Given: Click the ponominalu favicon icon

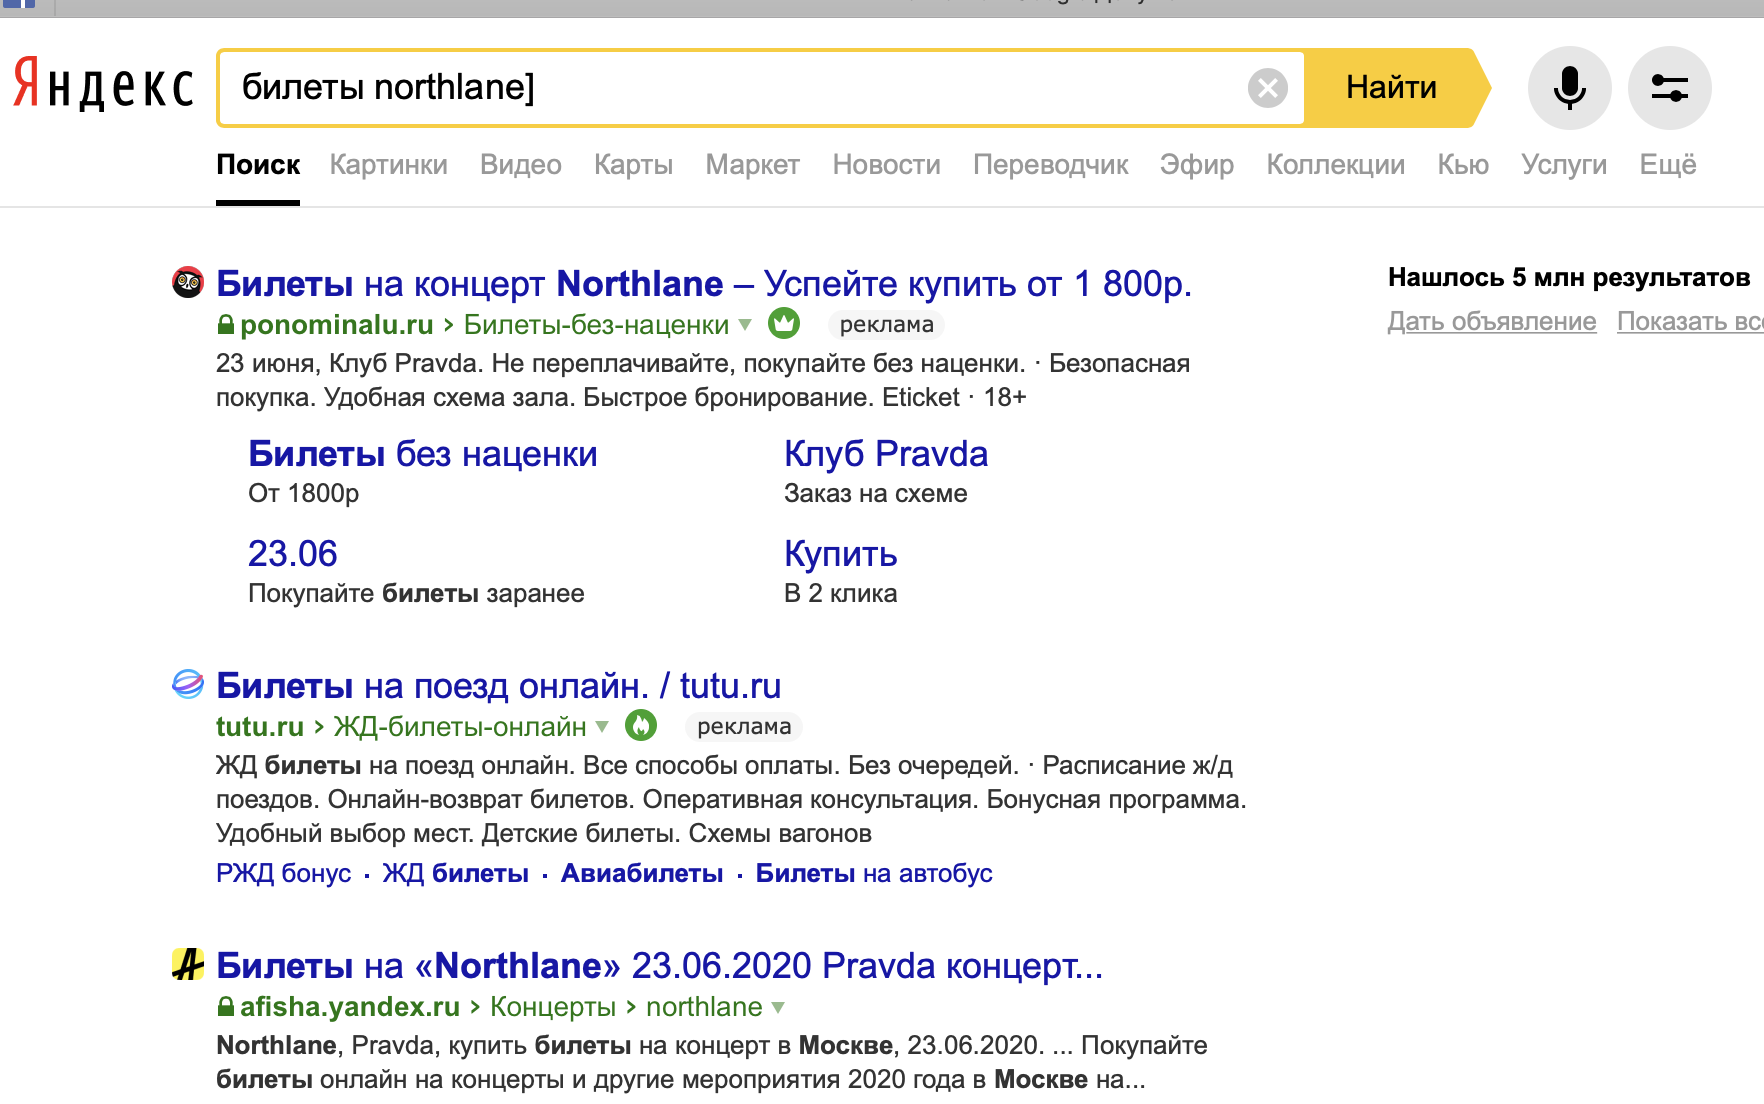Looking at the screenshot, I should (x=187, y=283).
